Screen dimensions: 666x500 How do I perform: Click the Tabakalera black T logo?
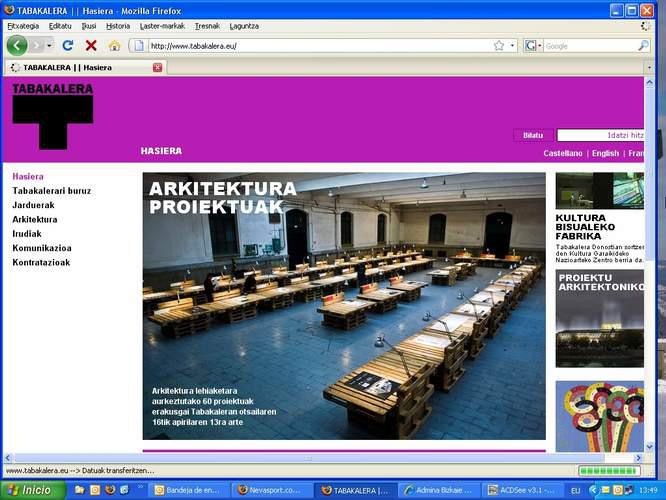point(53,116)
